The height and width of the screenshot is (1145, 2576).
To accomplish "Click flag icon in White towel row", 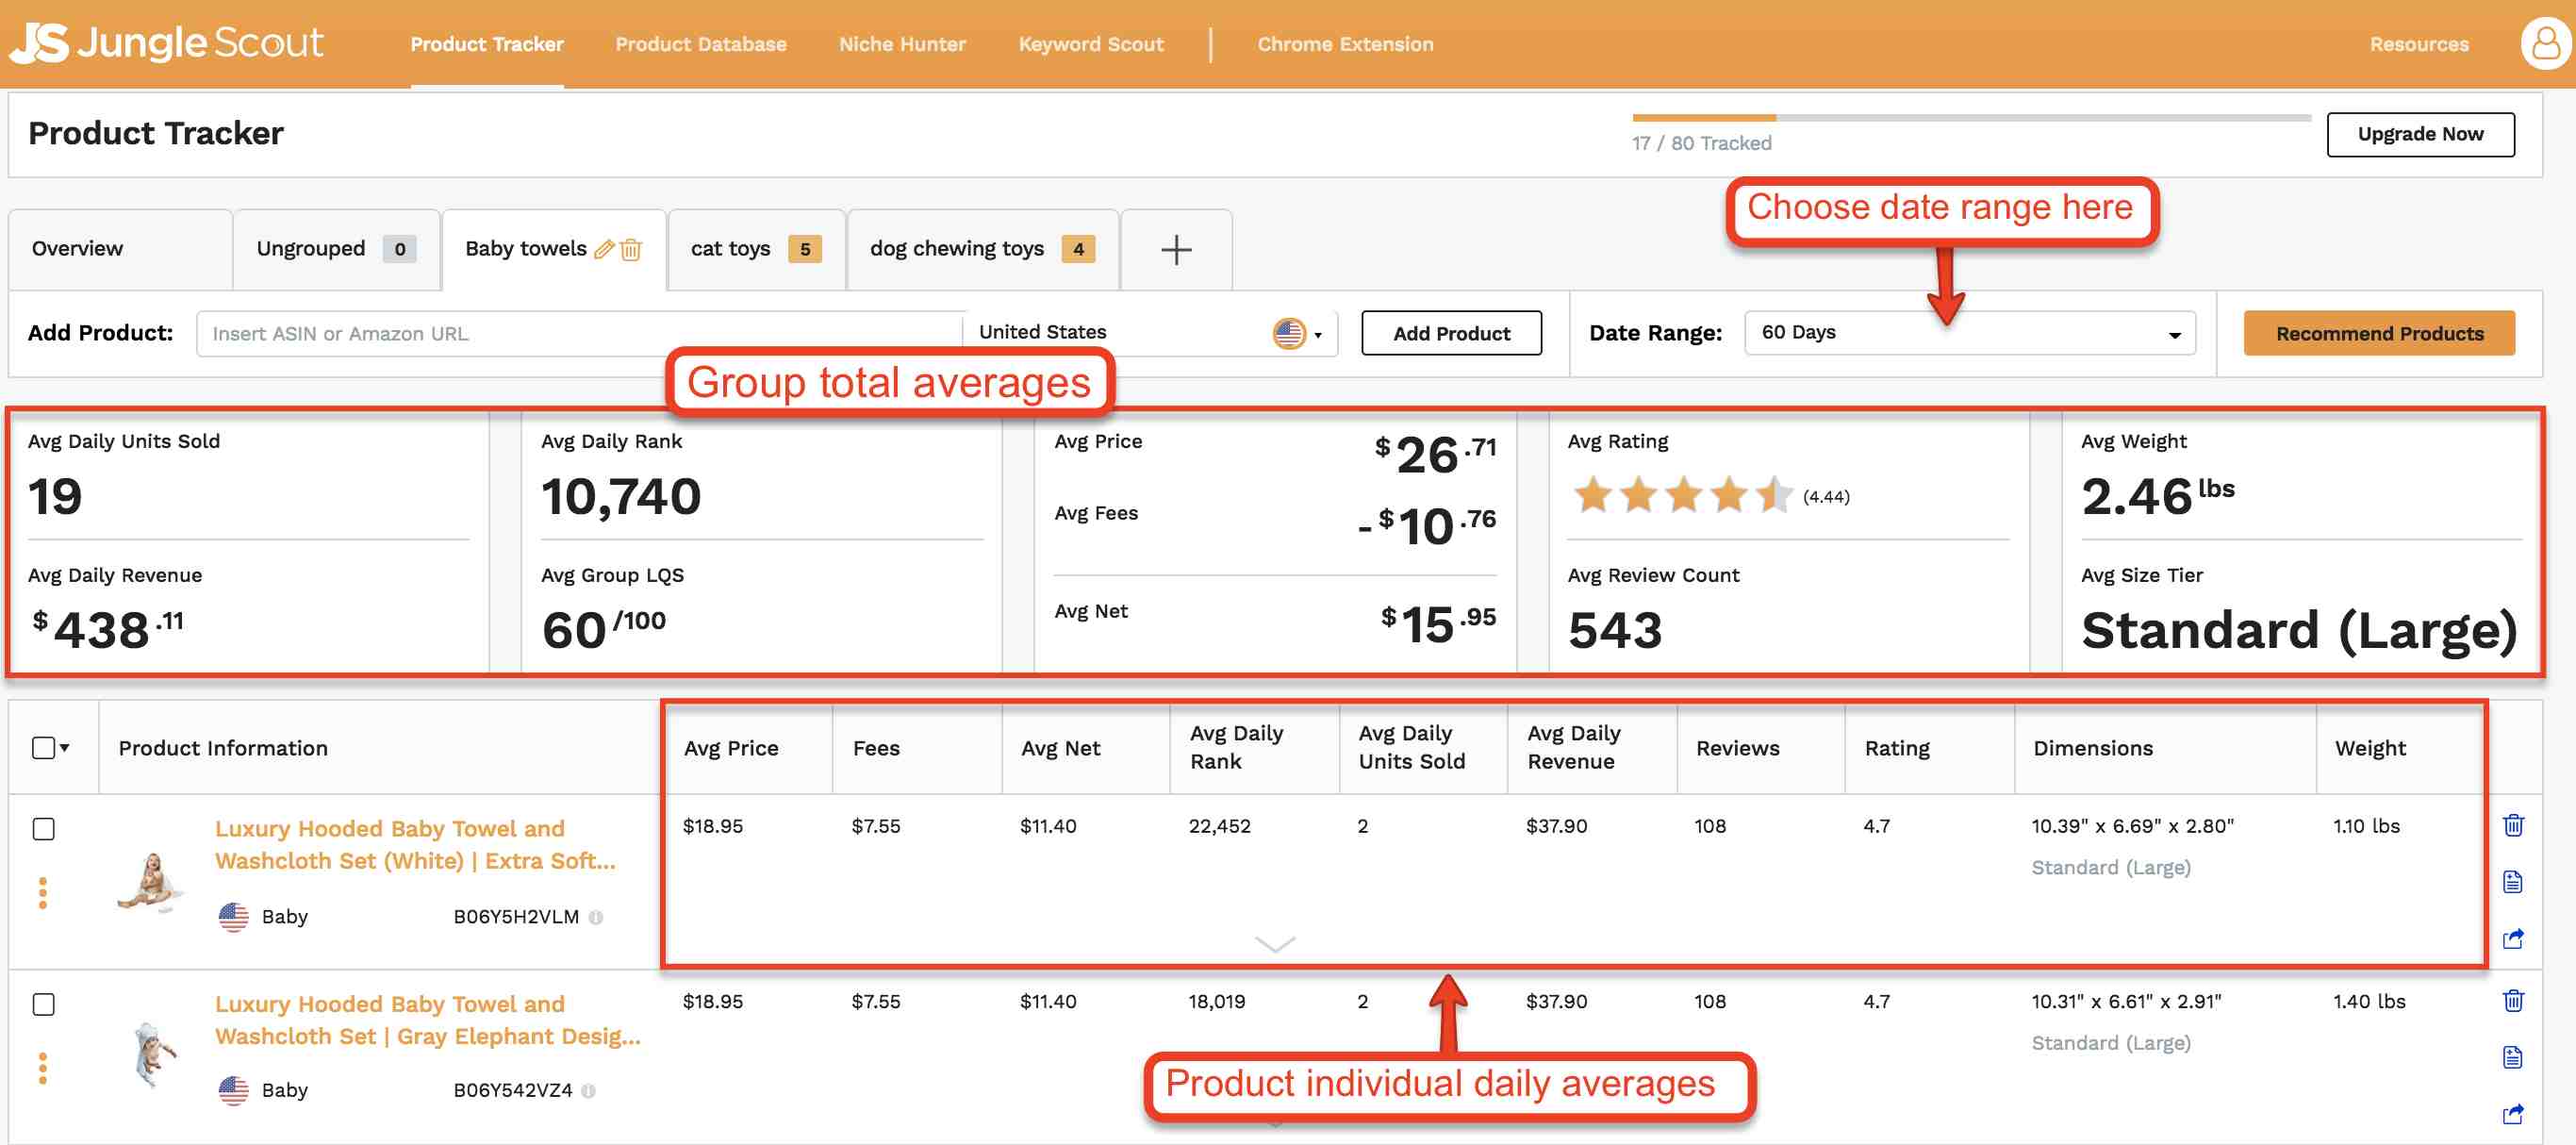I will 234,917.
